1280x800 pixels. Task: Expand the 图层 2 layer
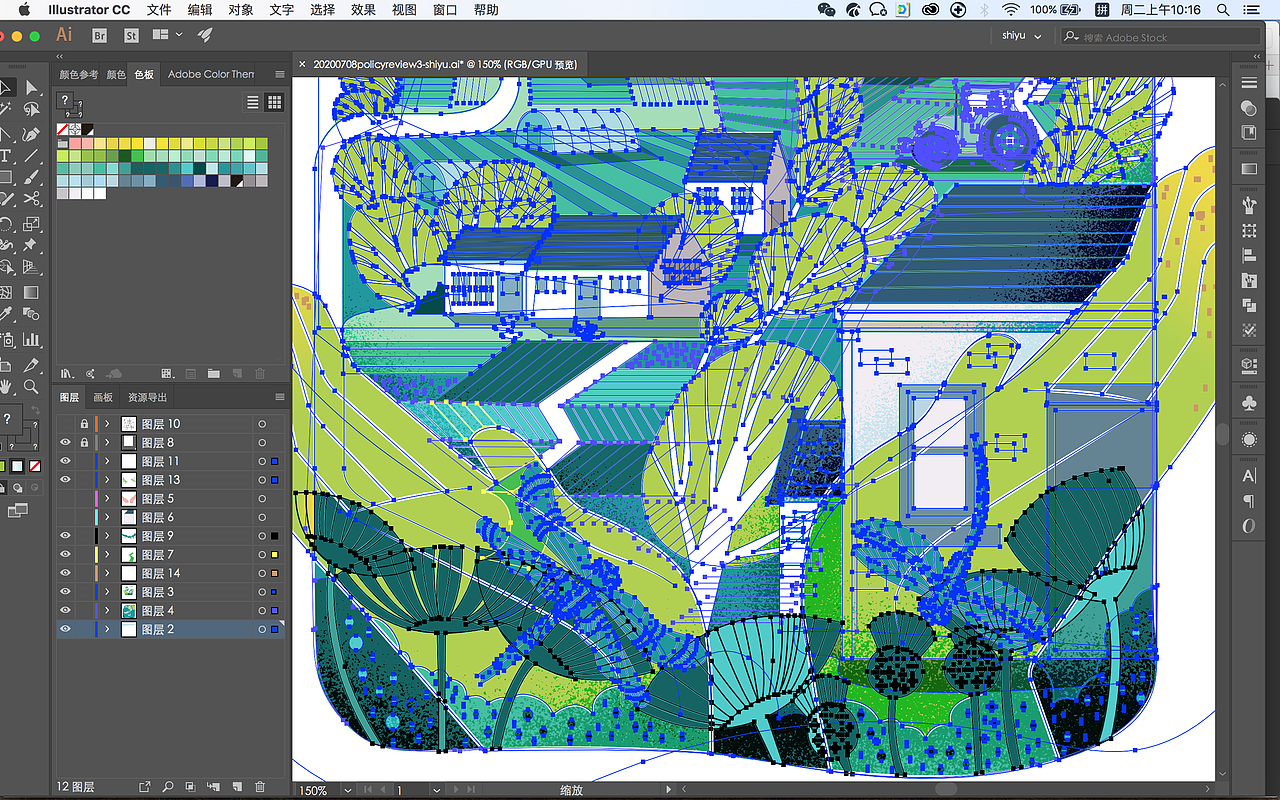106,629
